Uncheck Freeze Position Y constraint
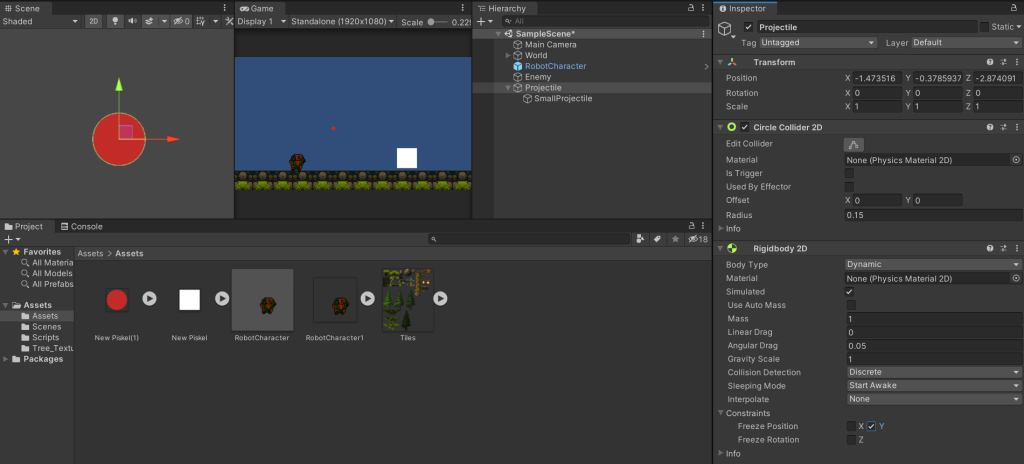Image resolution: width=1024 pixels, height=464 pixels. (x=871, y=426)
